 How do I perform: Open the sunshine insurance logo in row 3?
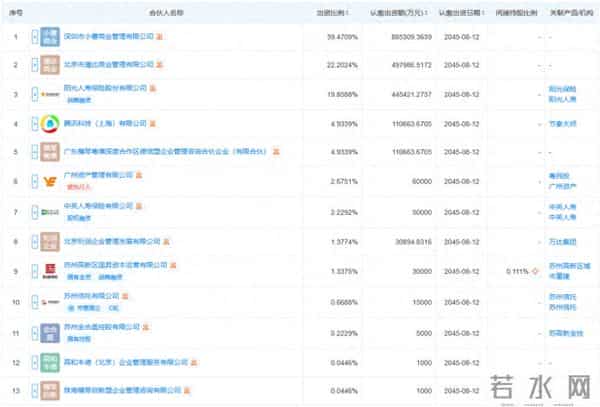pos(50,94)
